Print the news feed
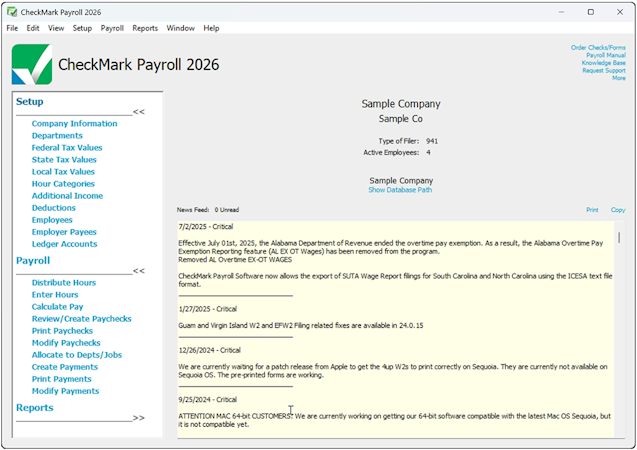Screen dimensions: 637x450 (592, 210)
